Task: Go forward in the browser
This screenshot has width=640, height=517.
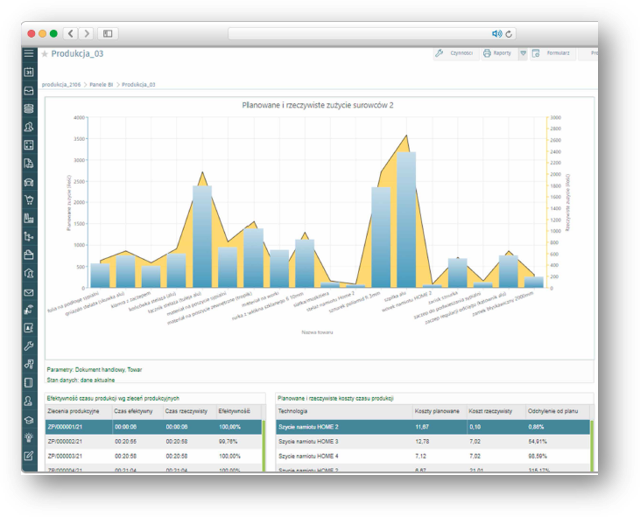Action: tap(86, 33)
